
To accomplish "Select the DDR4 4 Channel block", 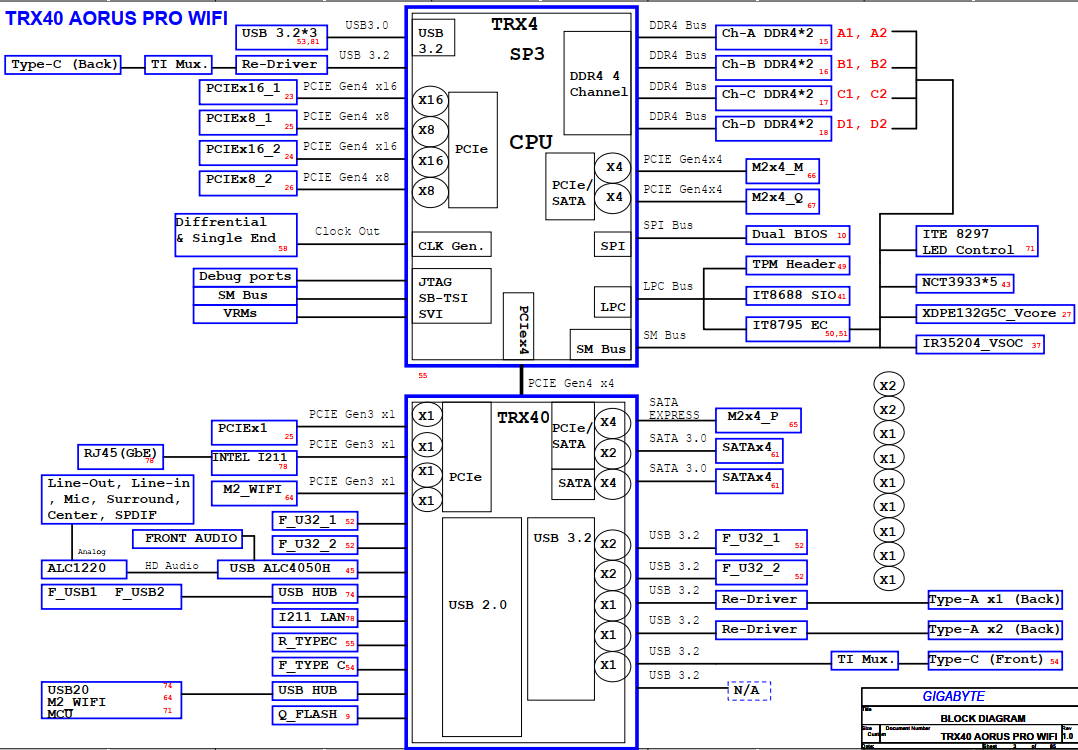I will 597,83.
